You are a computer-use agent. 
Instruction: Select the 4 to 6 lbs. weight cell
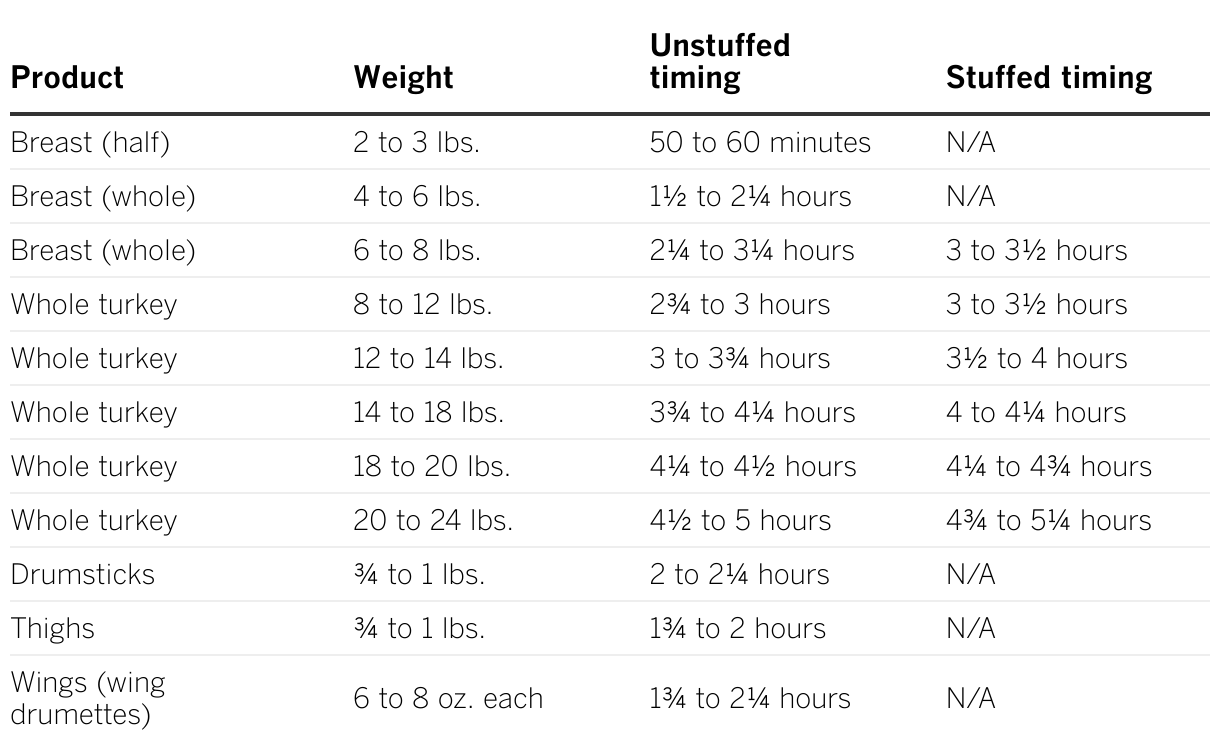[x=416, y=197]
